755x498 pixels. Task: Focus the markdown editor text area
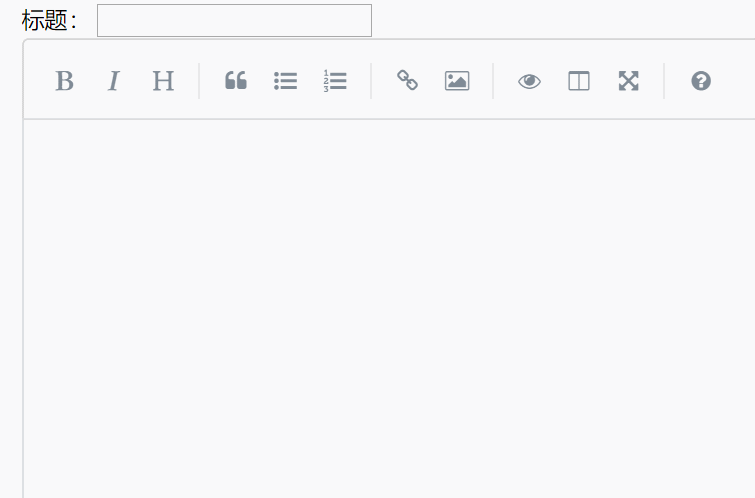pos(389,308)
